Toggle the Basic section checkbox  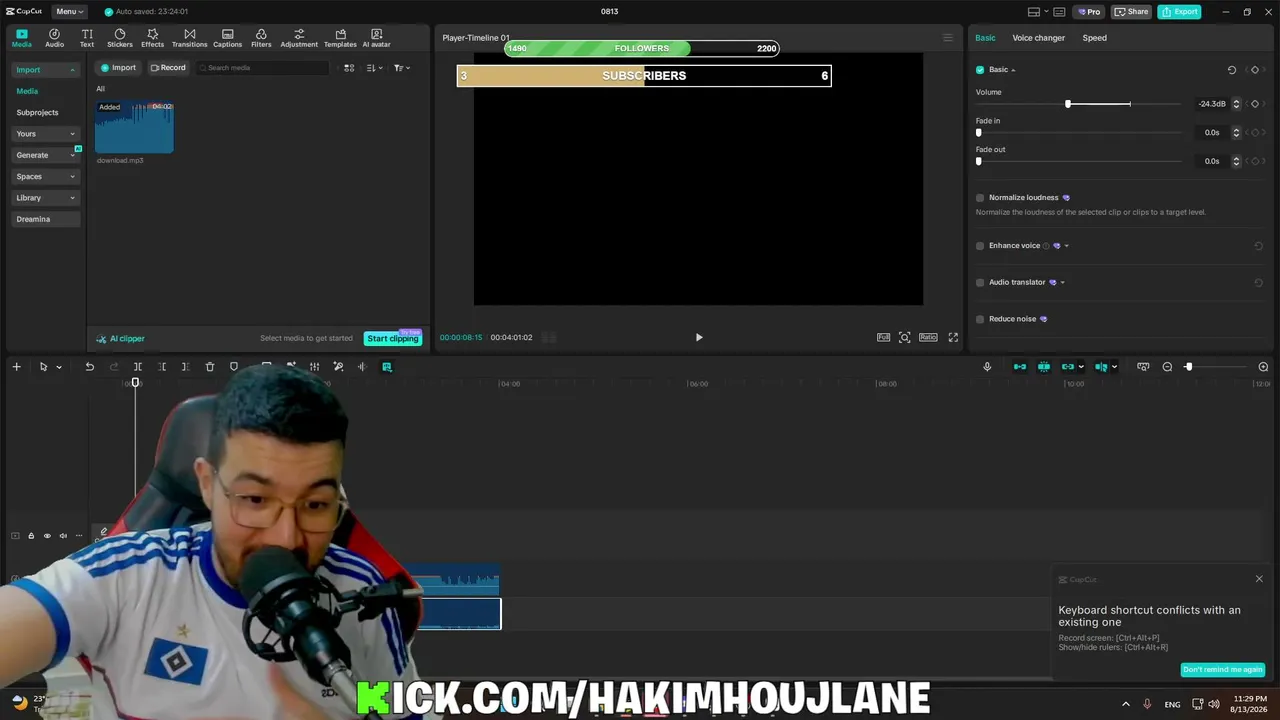[x=980, y=70]
